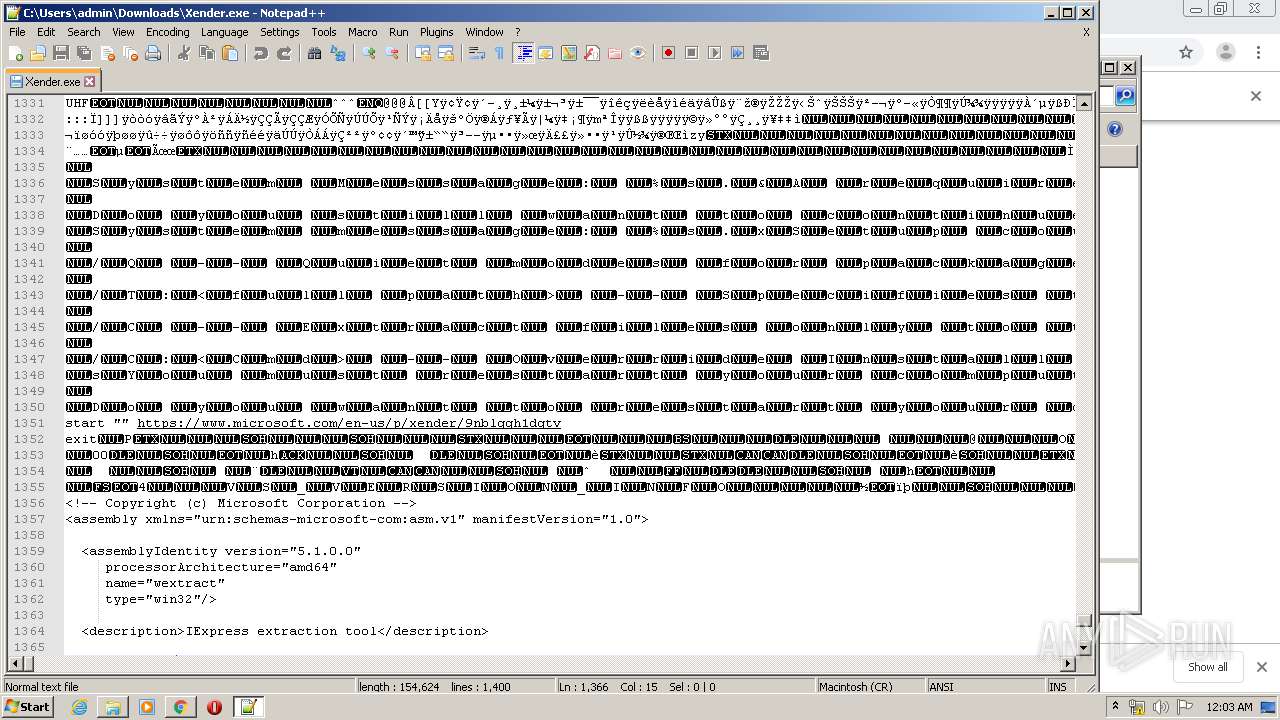Click the Playback macro button

click(x=715, y=53)
